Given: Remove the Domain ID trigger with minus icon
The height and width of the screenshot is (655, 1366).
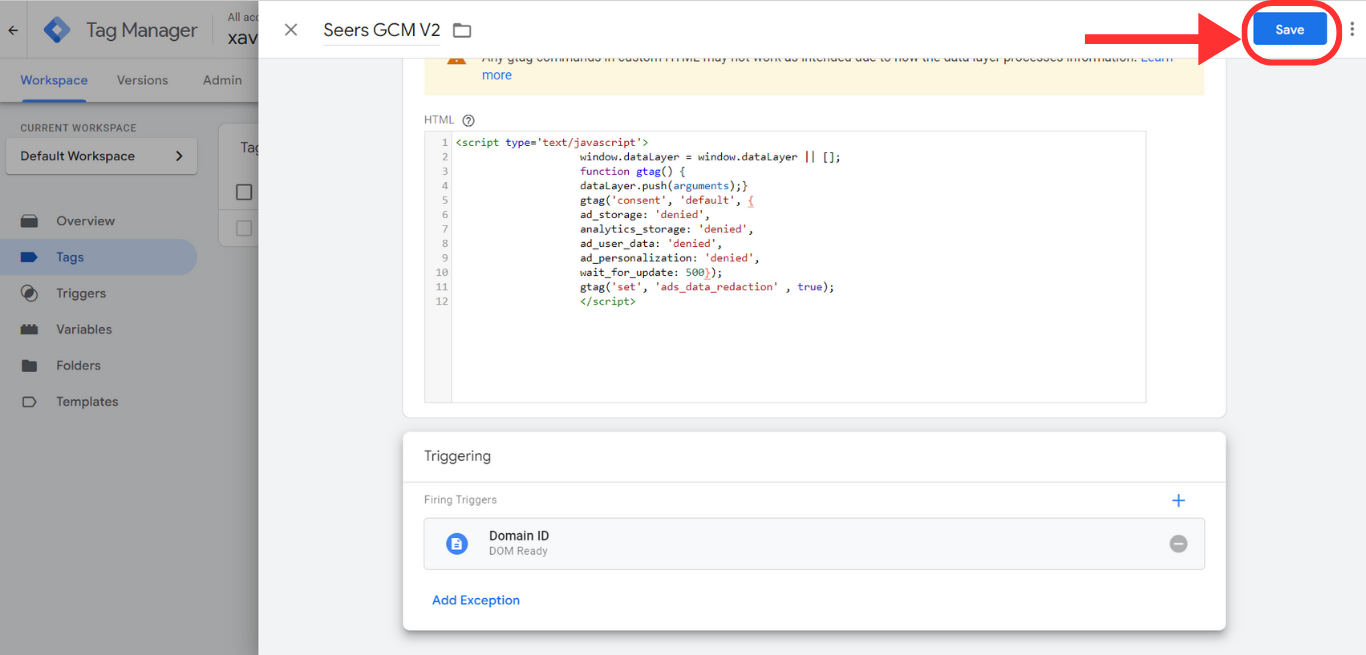Looking at the screenshot, I should (x=1179, y=543).
